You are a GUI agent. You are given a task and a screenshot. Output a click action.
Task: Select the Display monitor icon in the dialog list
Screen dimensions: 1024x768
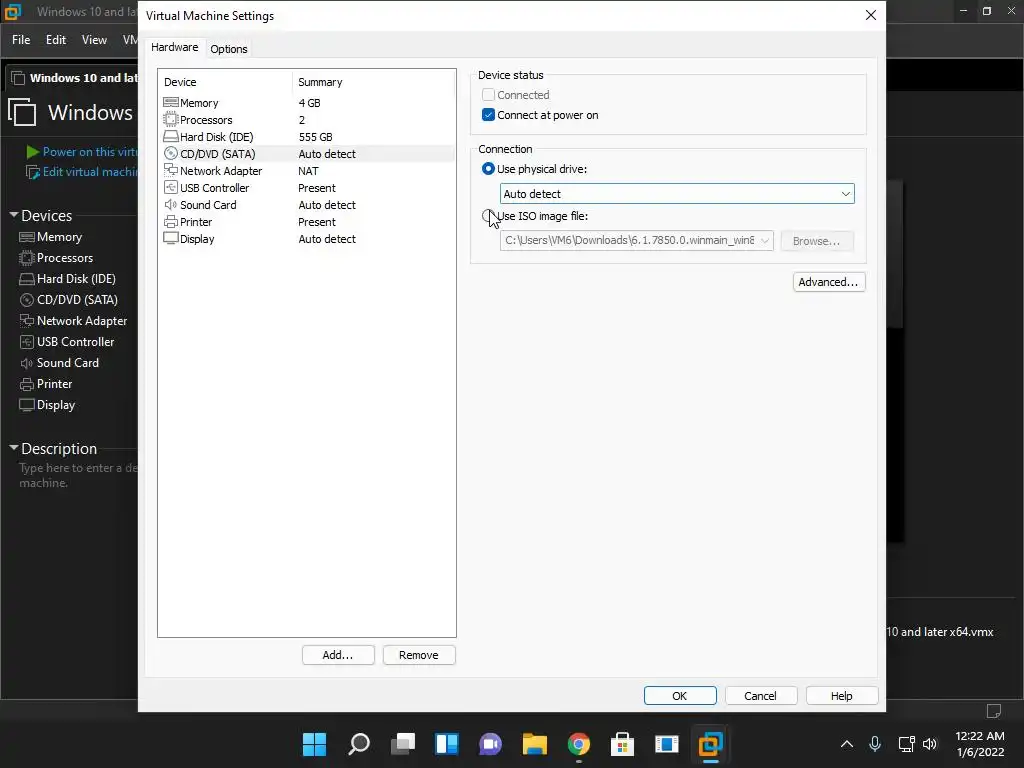point(170,238)
